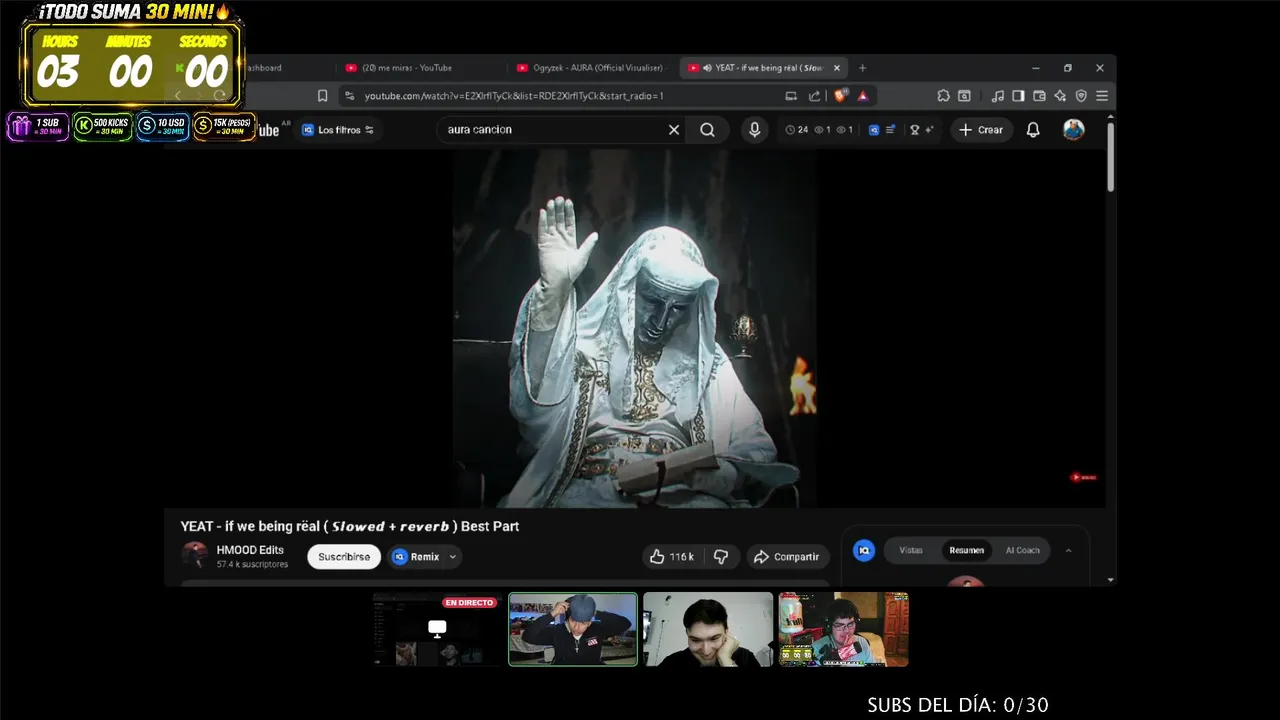Screen dimensions: 1280x720
Task: Dislike the video thumbs down icon
Action: [720, 557]
